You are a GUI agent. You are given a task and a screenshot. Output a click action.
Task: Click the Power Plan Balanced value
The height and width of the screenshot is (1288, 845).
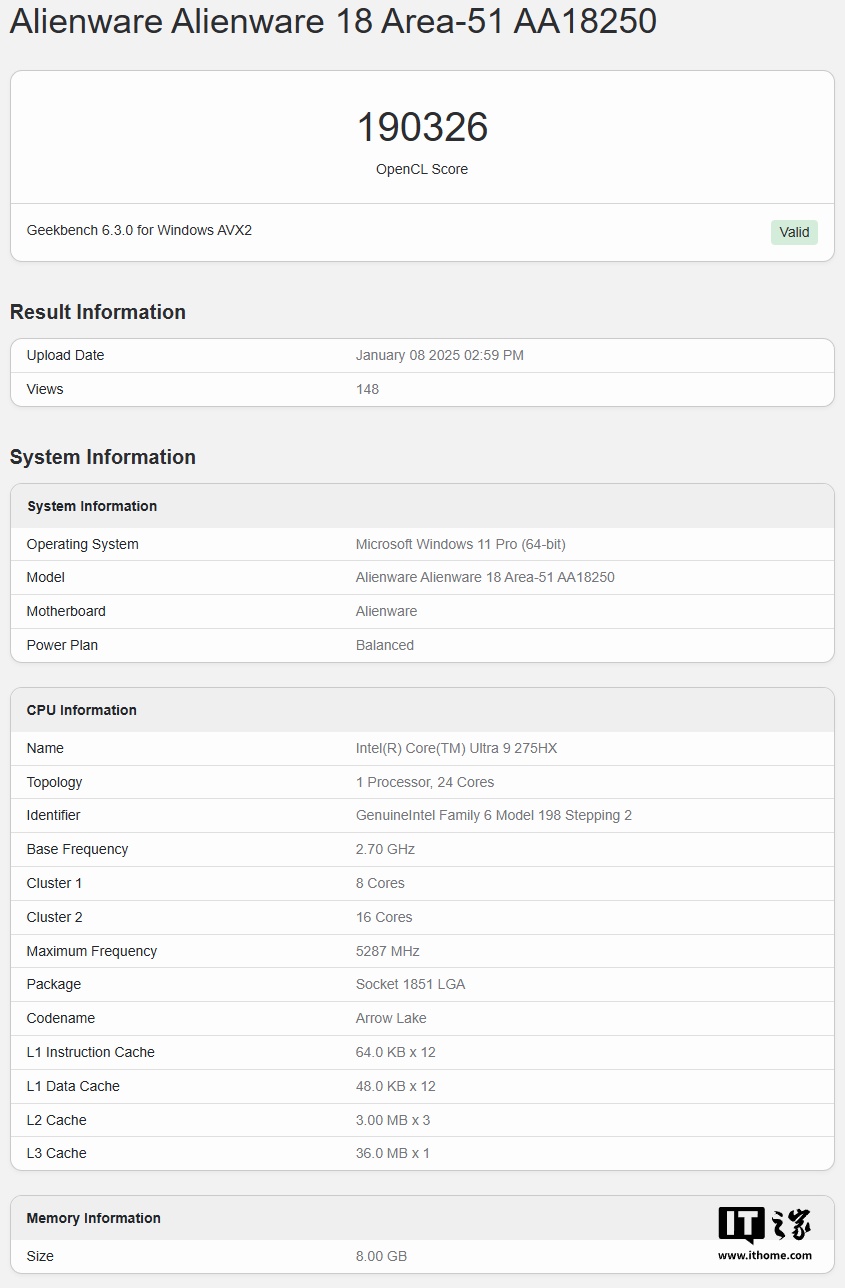pyautogui.click(x=384, y=645)
